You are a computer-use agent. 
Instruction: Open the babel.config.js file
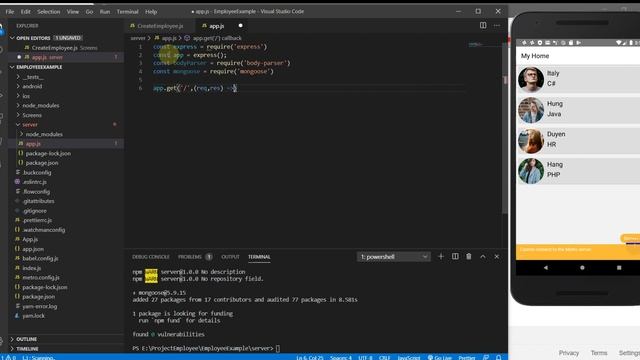click(40, 258)
